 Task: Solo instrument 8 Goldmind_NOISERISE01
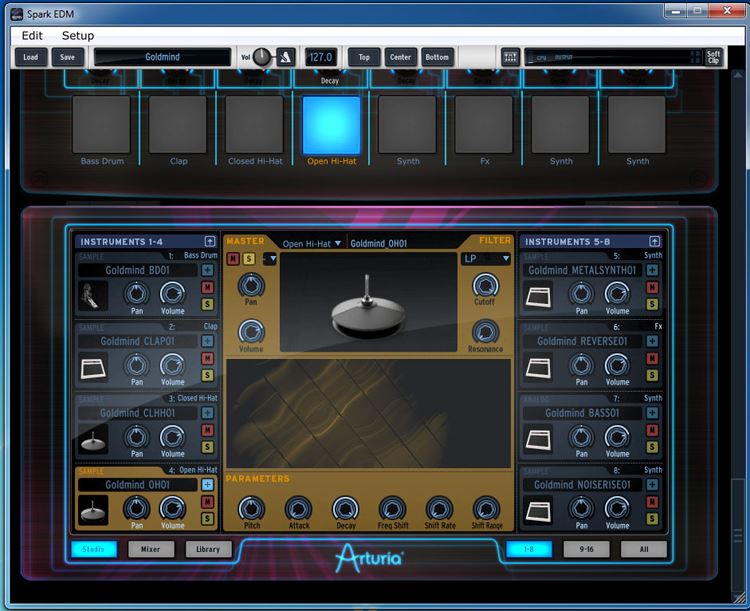pyautogui.click(x=652, y=519)
